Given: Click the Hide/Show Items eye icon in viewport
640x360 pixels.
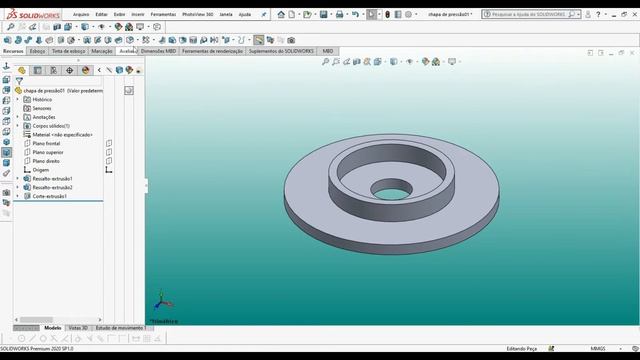Looking at the screenshot, I should [409, 62].
